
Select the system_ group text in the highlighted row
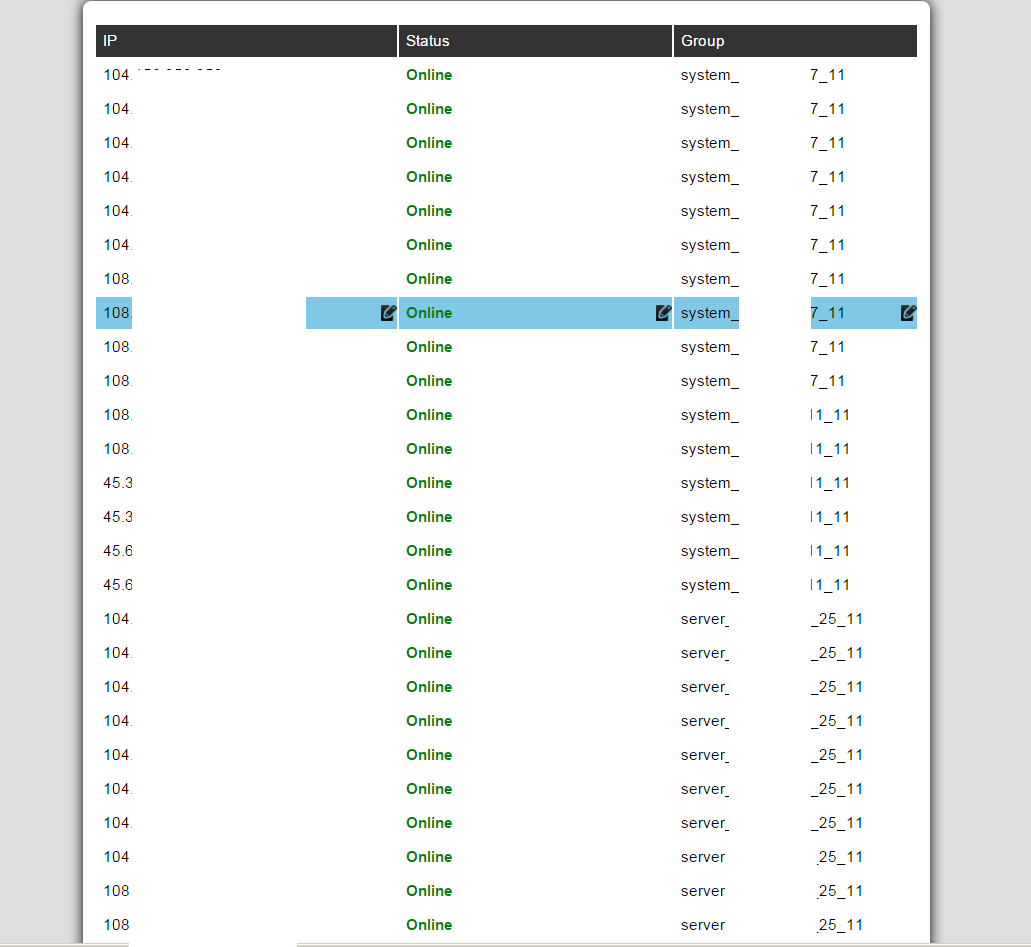(x=709, y=314)
